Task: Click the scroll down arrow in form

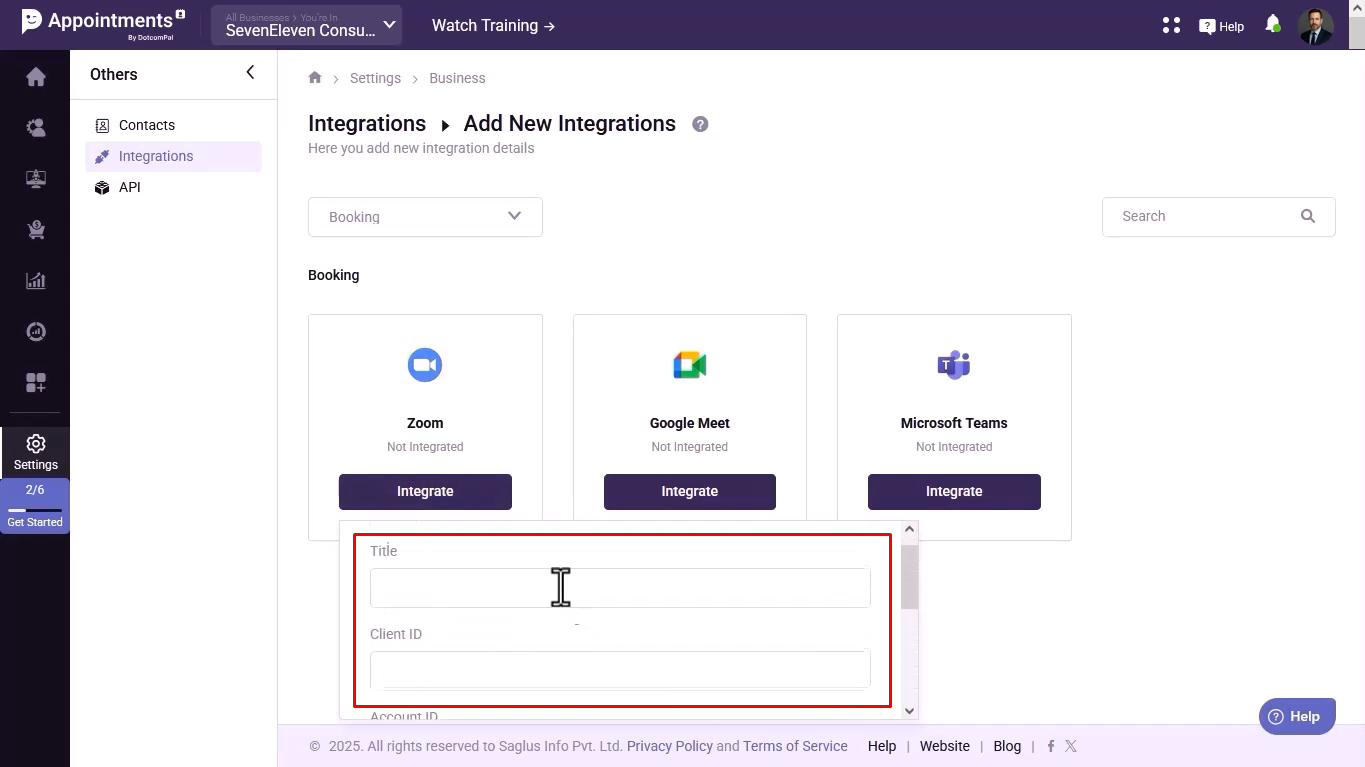Action: tap(909, 710)
